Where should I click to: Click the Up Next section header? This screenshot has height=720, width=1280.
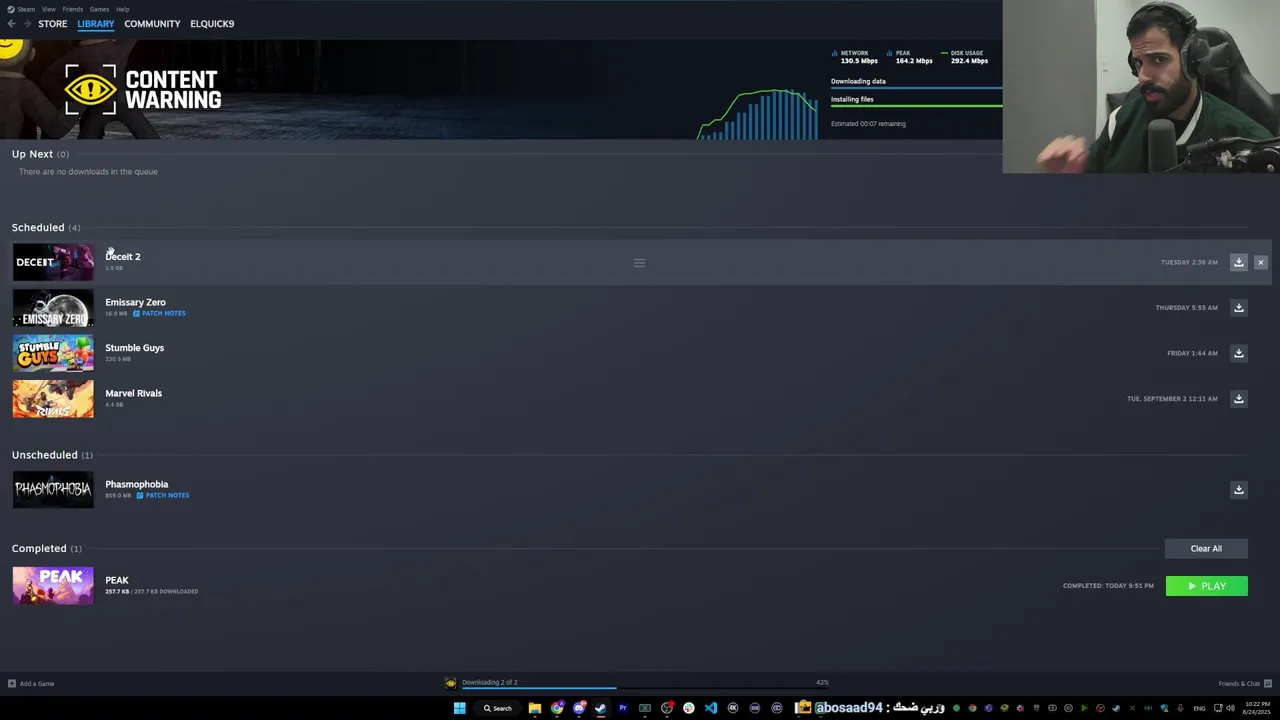[40, 154]
